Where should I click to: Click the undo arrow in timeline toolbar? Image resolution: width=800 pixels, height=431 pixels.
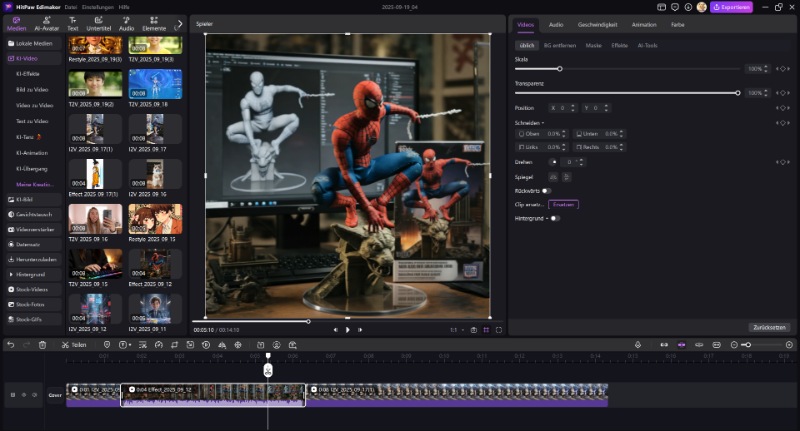tap(10, 345)
